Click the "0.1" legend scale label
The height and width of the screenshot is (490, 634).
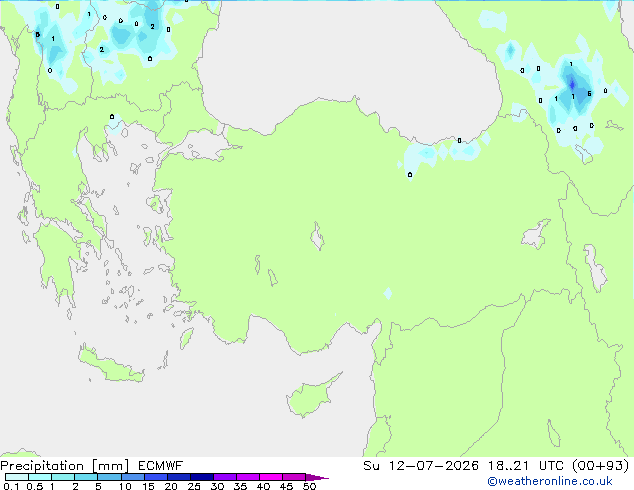click(11, 486)
